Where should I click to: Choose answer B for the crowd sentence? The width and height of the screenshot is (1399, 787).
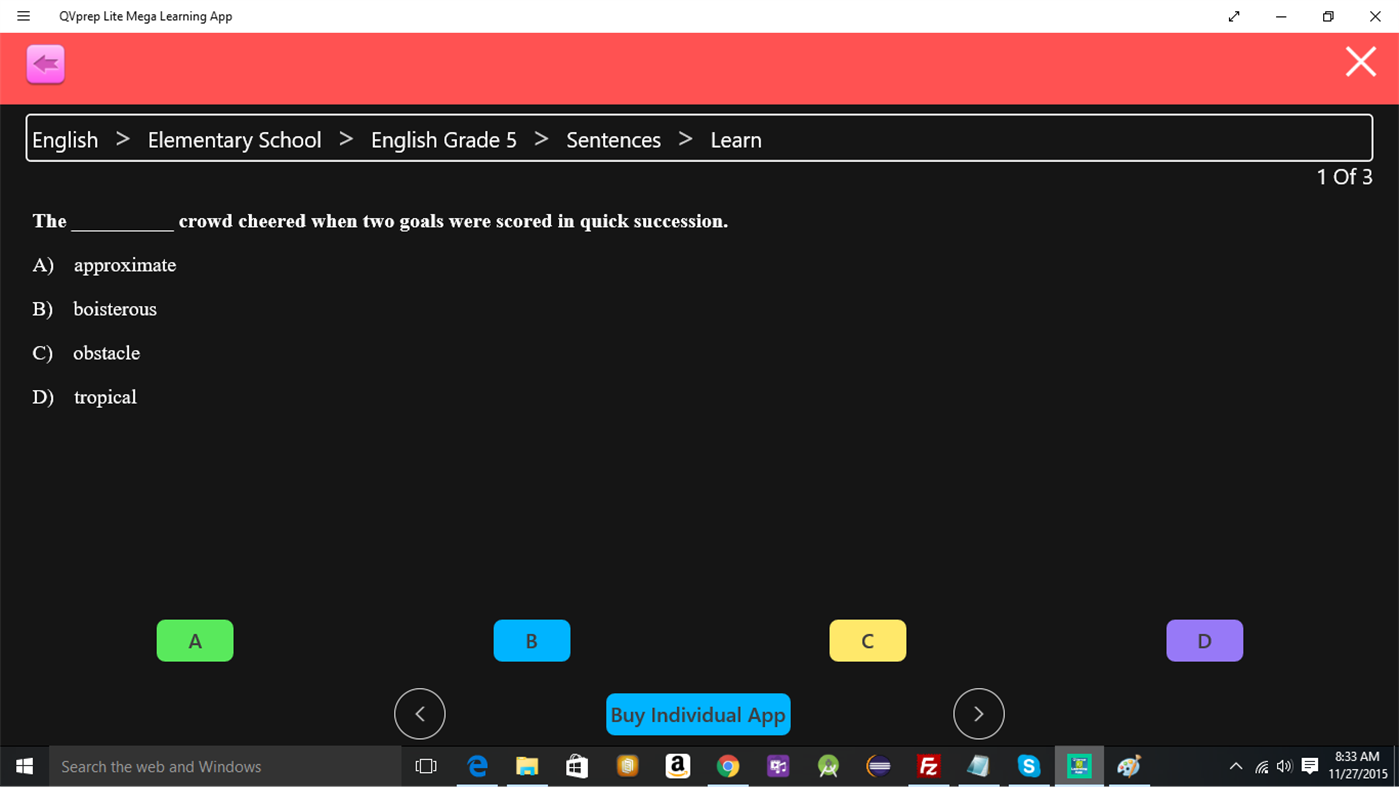click(x=531, y=640)
